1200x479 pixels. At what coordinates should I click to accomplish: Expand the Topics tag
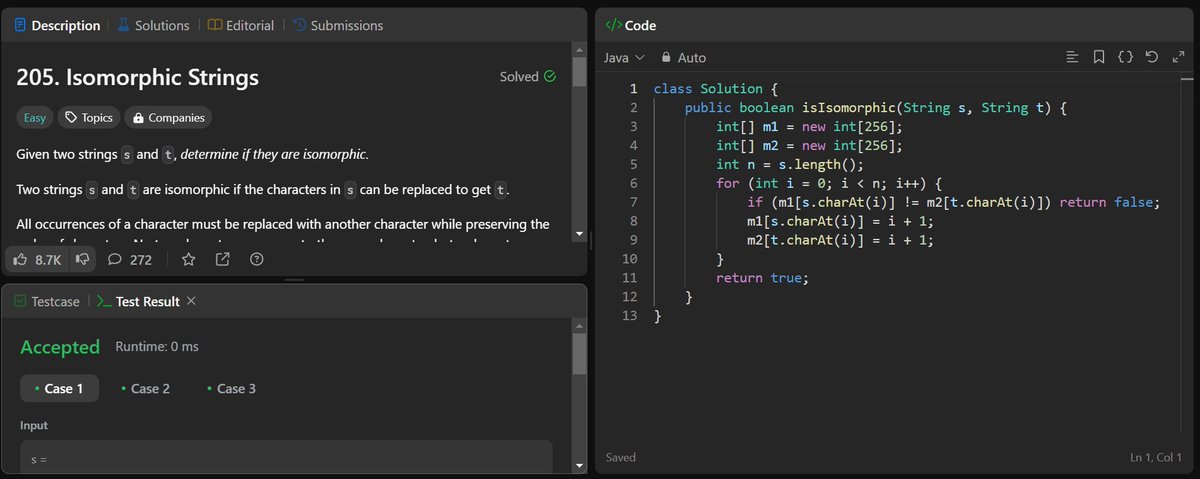pyautogui.click(x=88, y=117)
